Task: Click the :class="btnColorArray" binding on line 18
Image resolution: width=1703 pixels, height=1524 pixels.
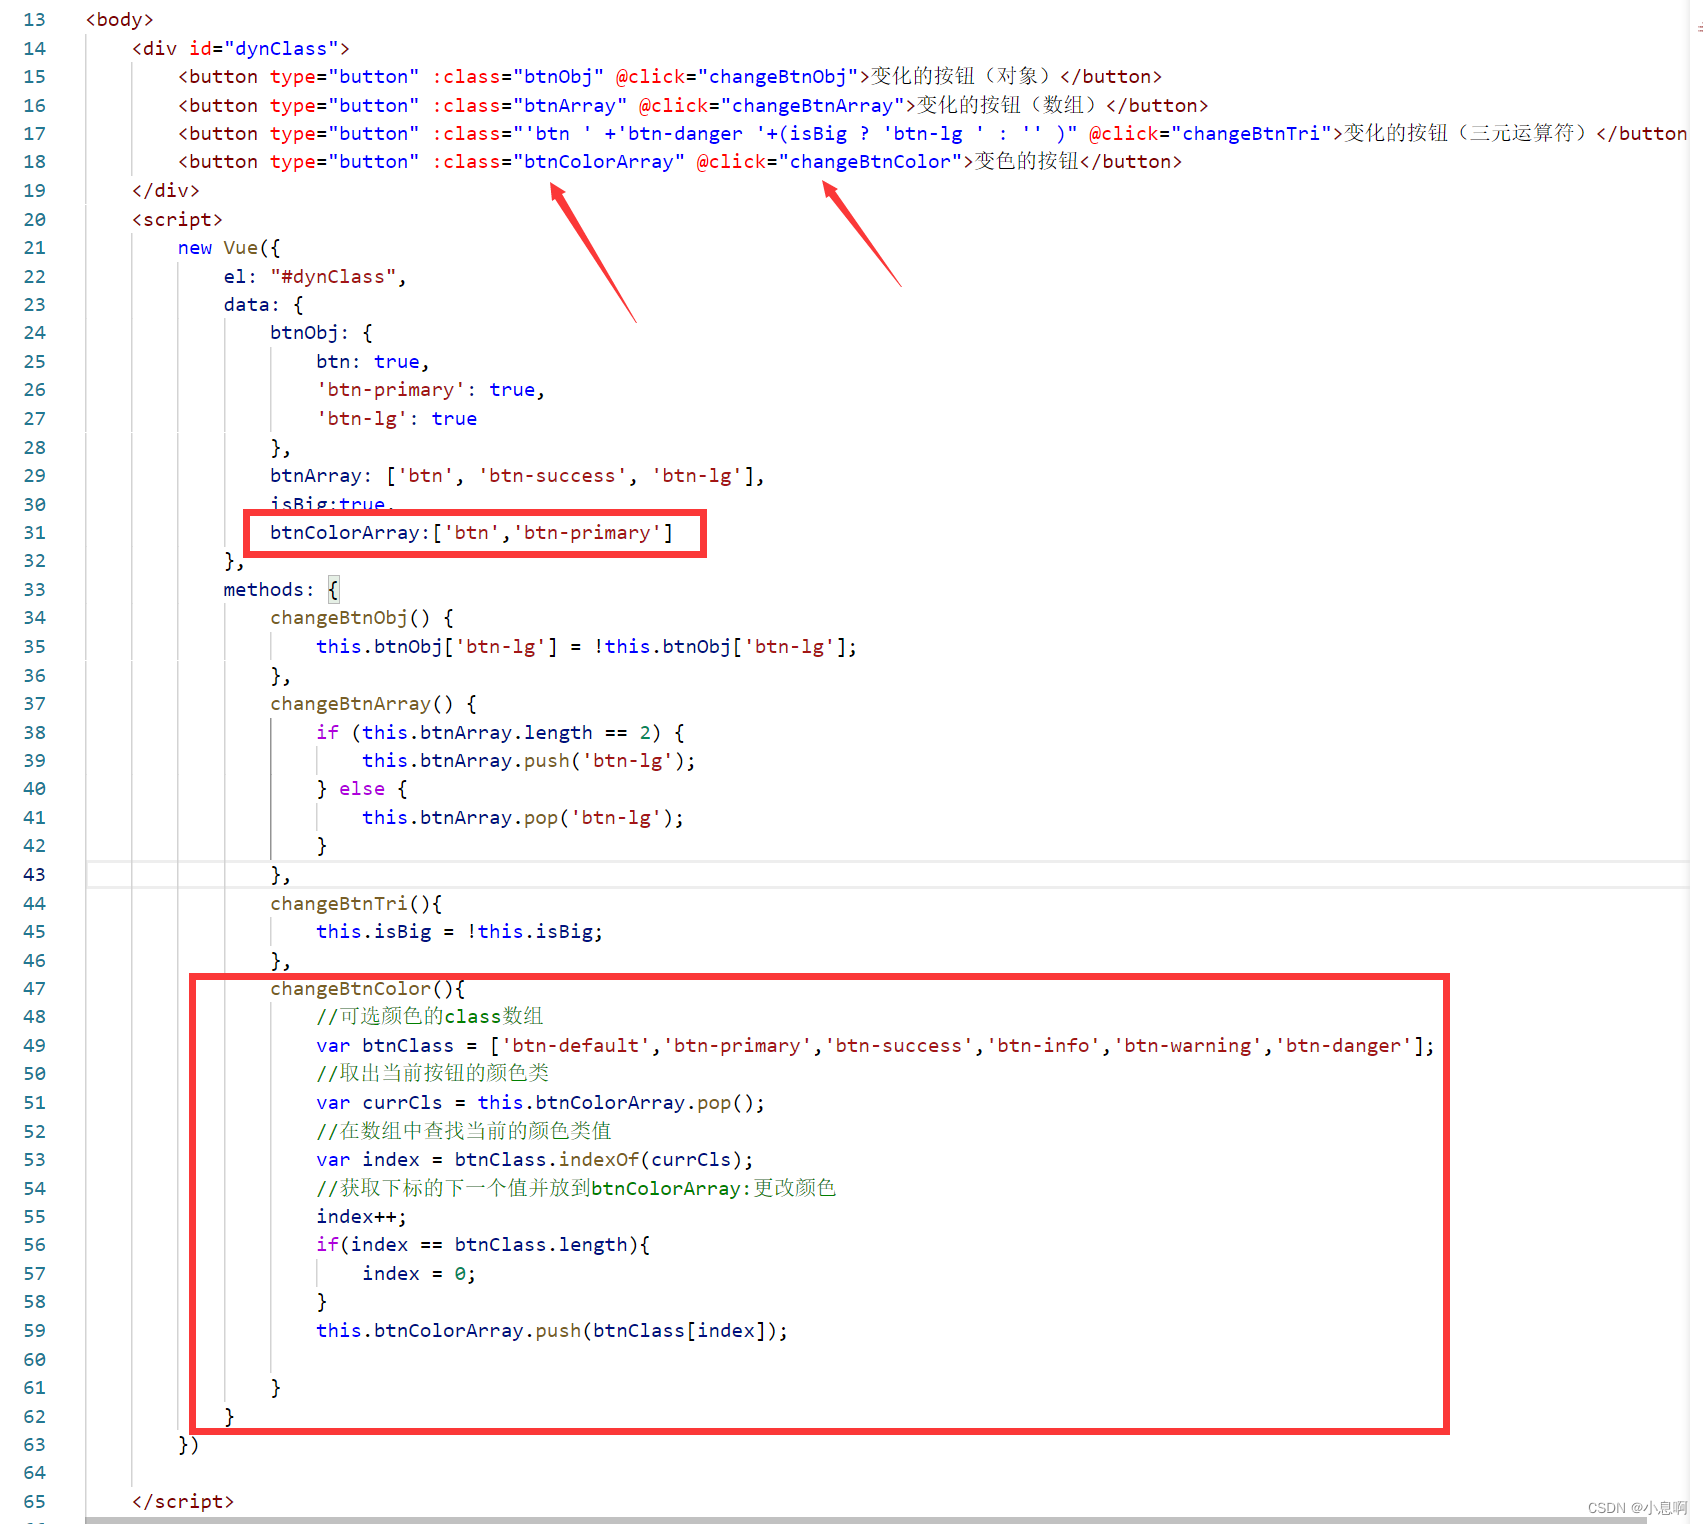Action: point(558,161)
